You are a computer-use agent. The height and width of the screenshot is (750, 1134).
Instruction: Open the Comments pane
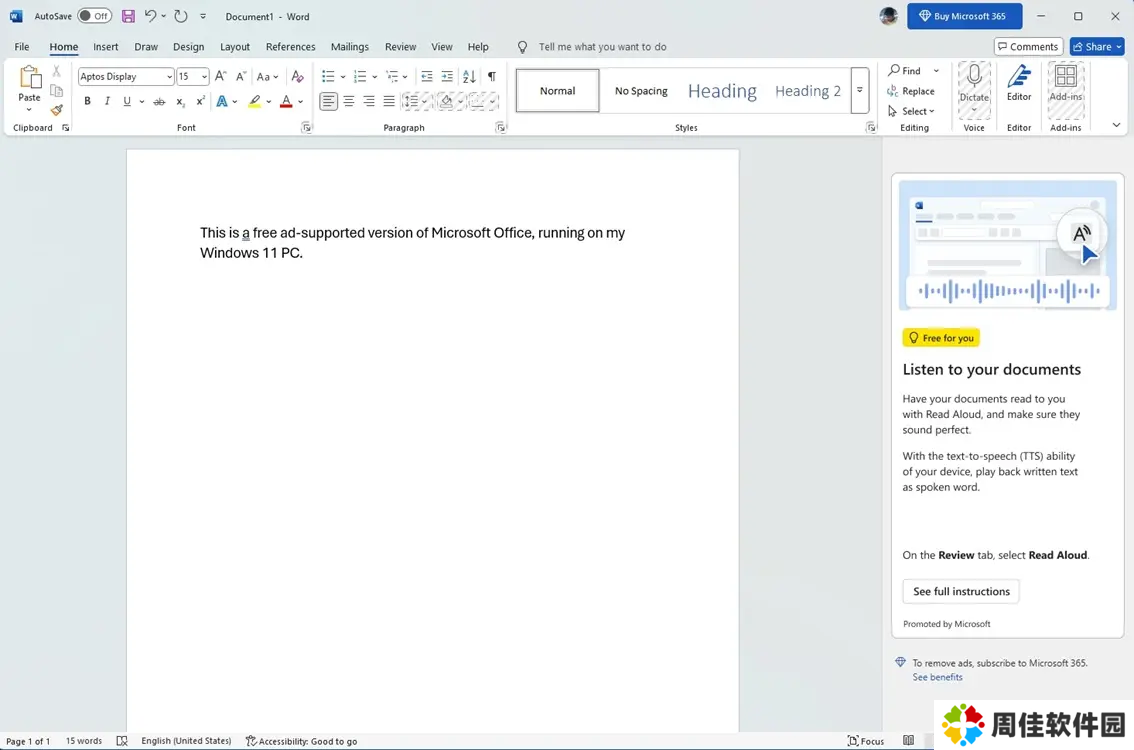[x=1028, y=47]
